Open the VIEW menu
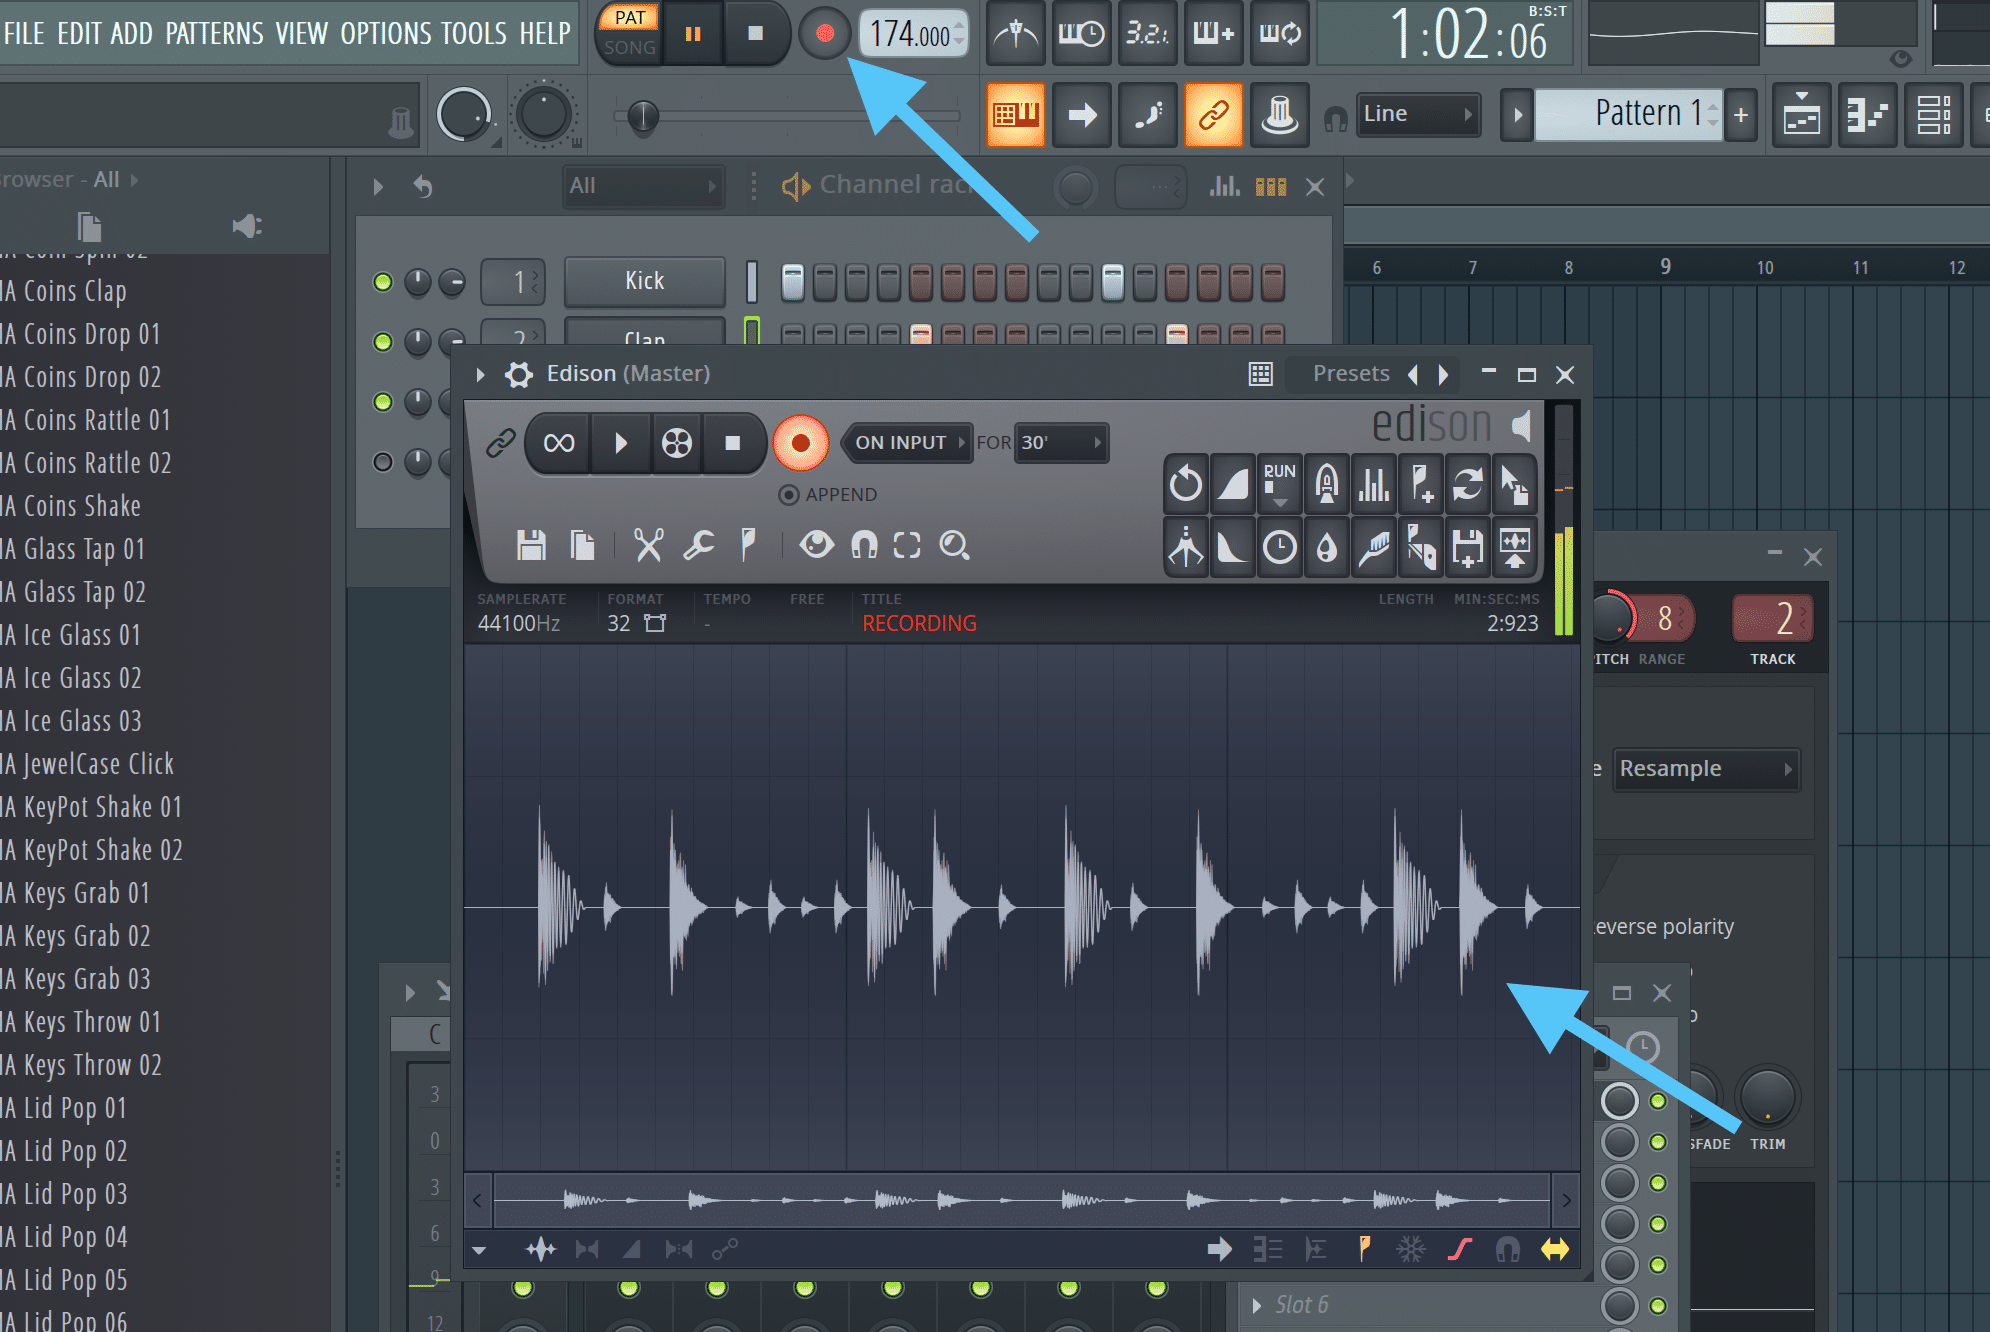 coord(302,33)
